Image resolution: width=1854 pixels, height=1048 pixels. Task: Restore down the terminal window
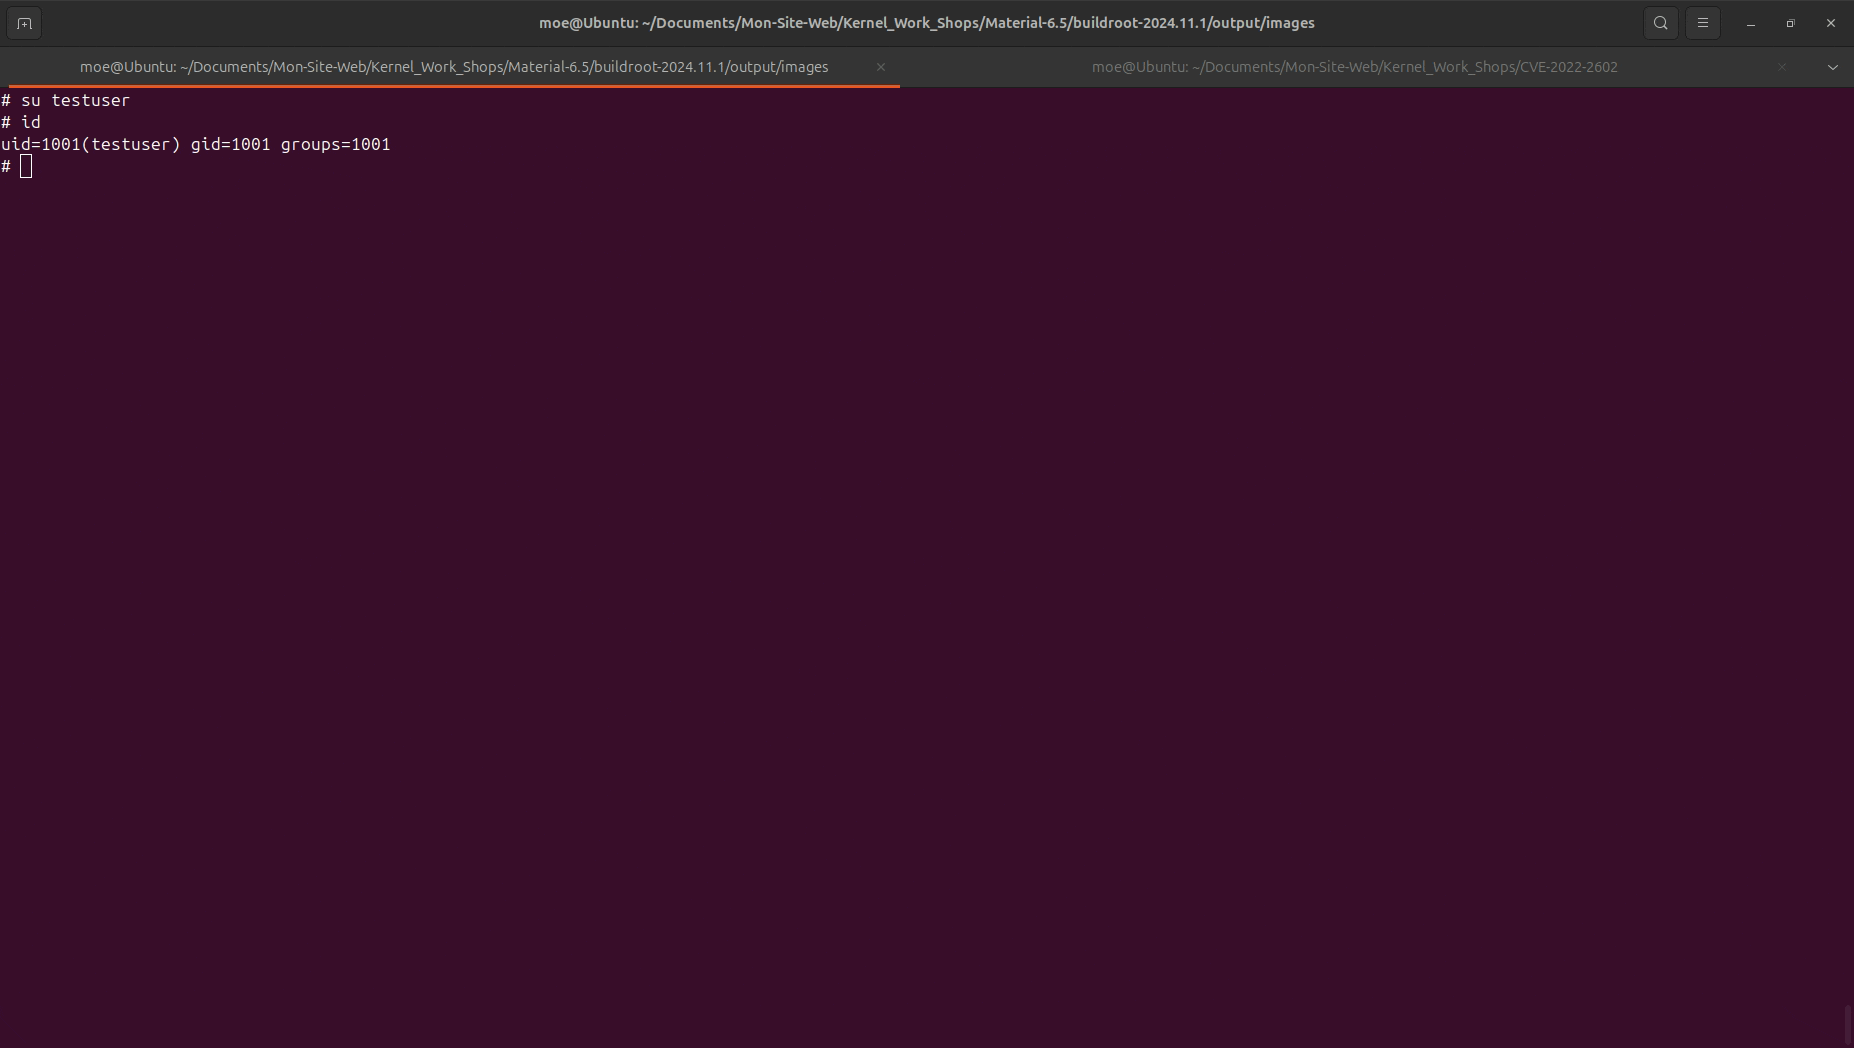[1791, 23]
